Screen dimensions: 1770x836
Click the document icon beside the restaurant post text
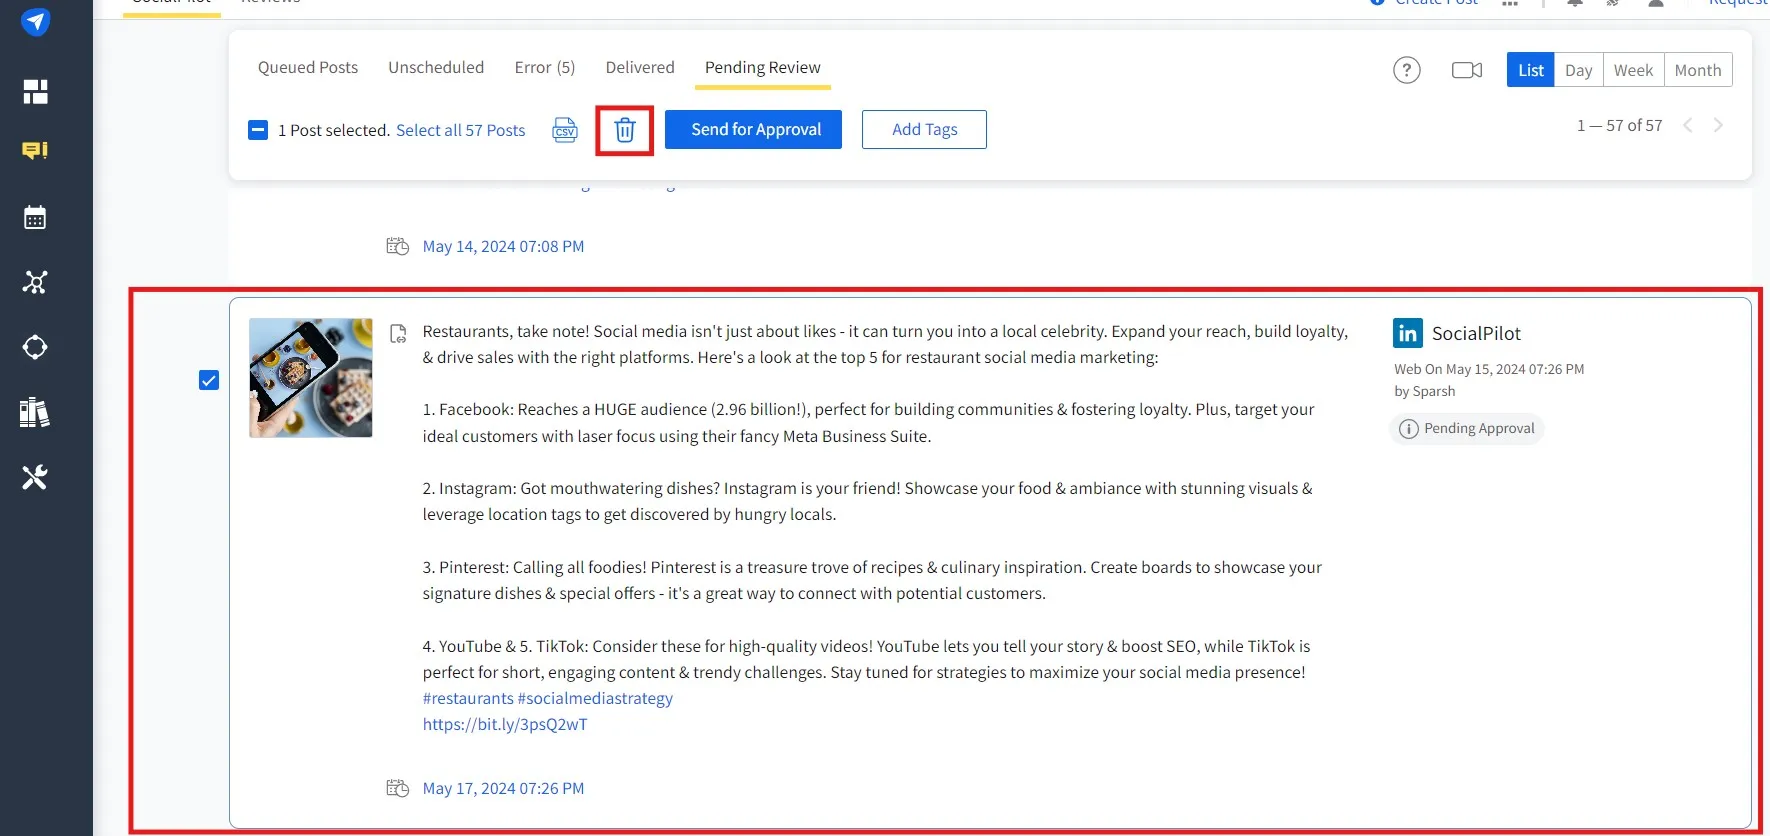pos(398,333)
